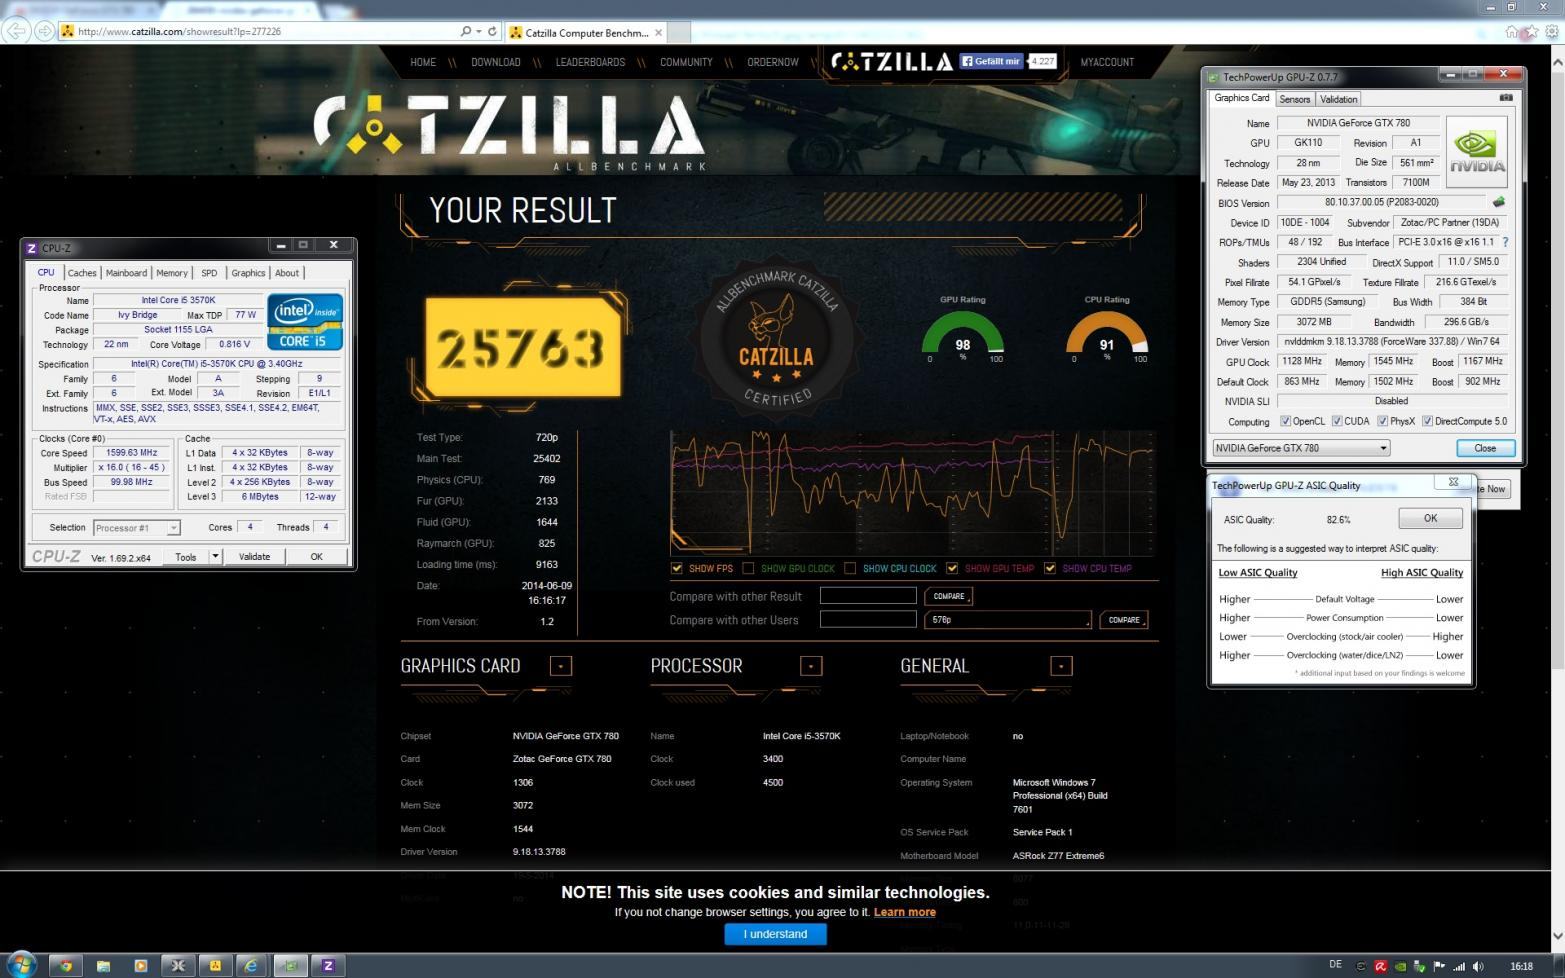
Task: Click the I understand cookie button
Action: click(x=775, y=934)
